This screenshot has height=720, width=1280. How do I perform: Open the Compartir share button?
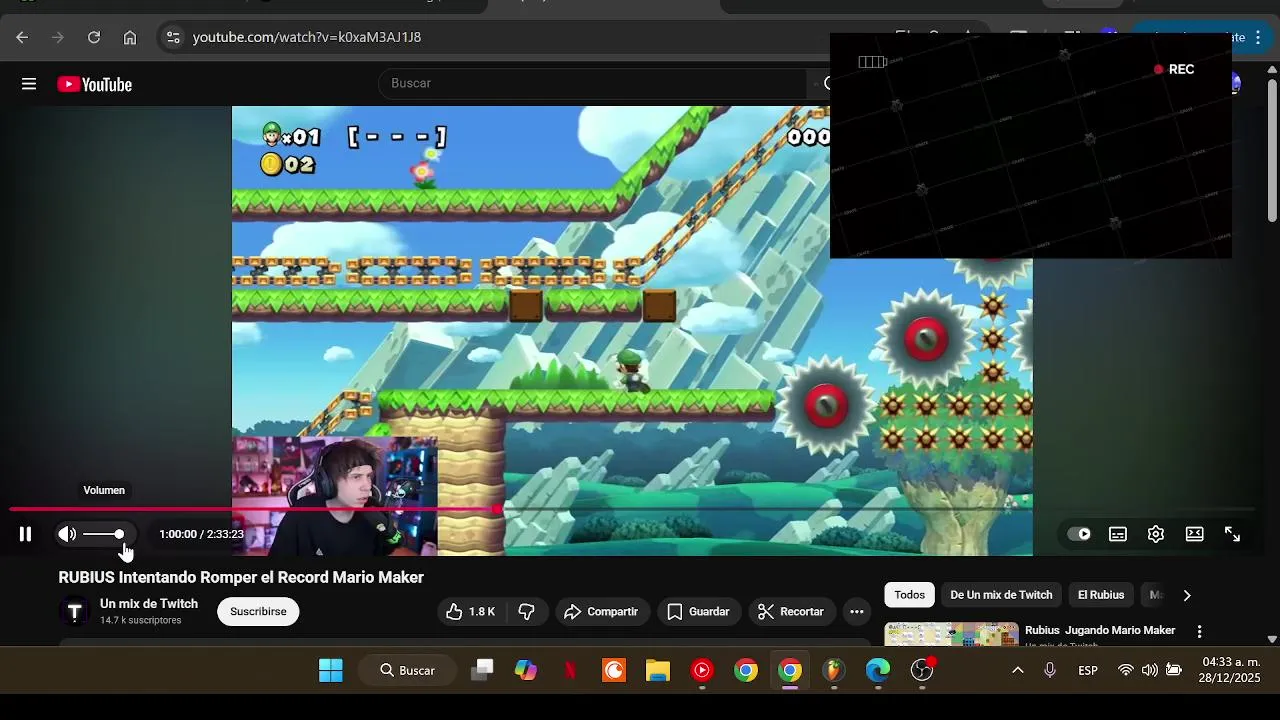(600, 611)
